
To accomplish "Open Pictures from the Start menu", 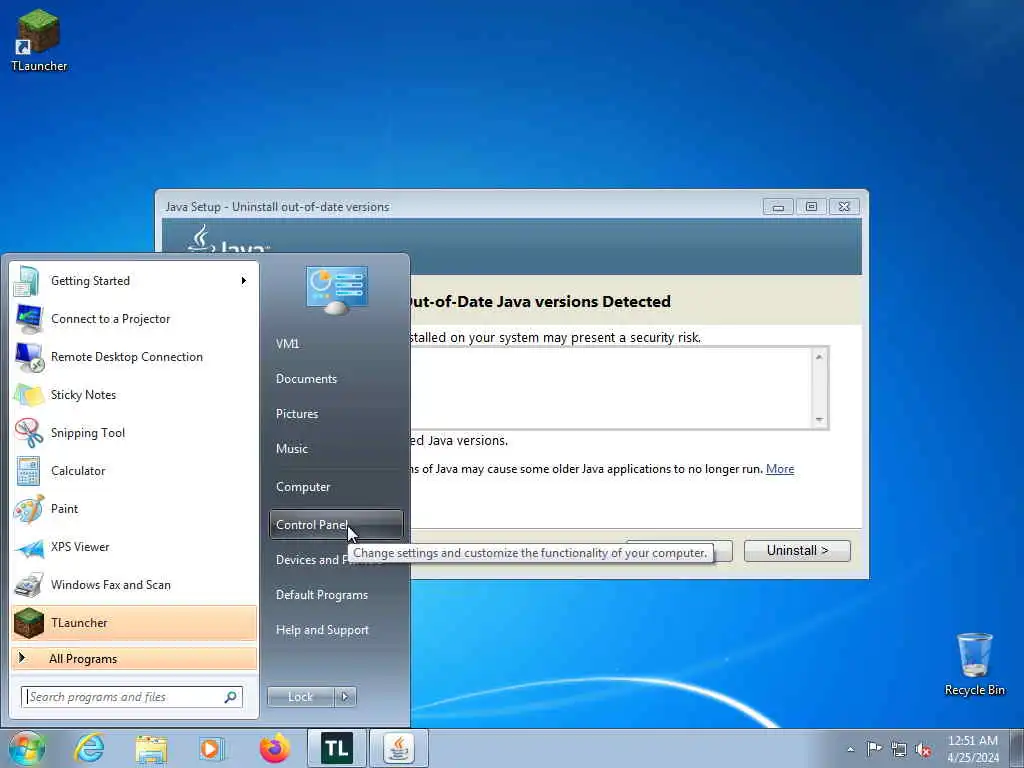I will (x=297, y=414).
